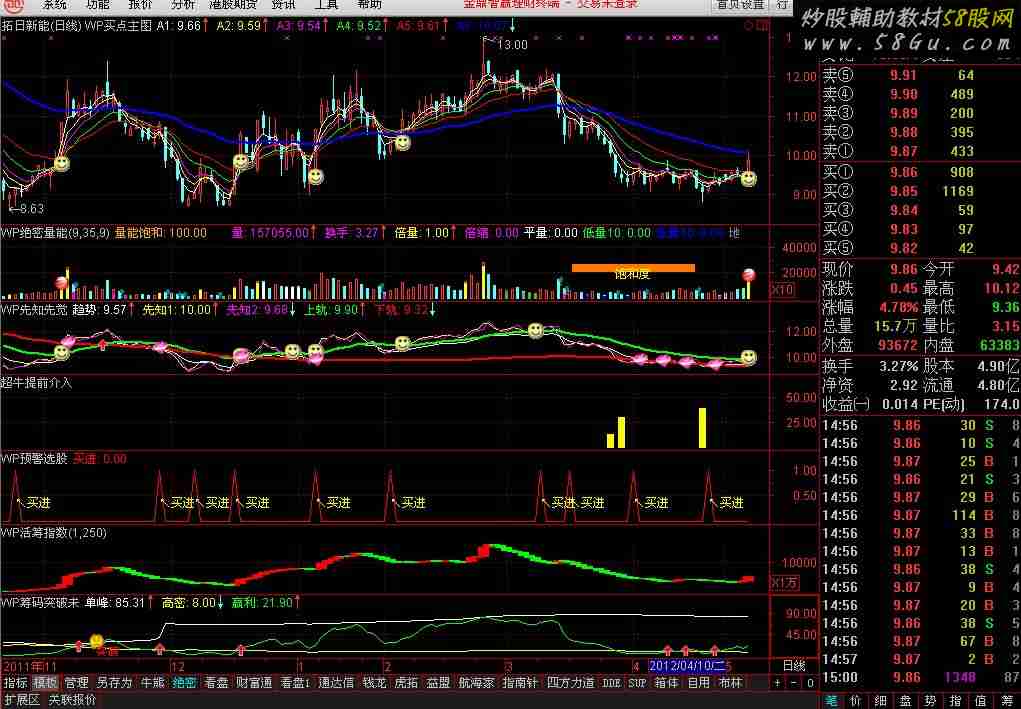The height and width of the screenshot is (709, 1021).
Task: Open the 系统 menu
Action: point(54,5)
